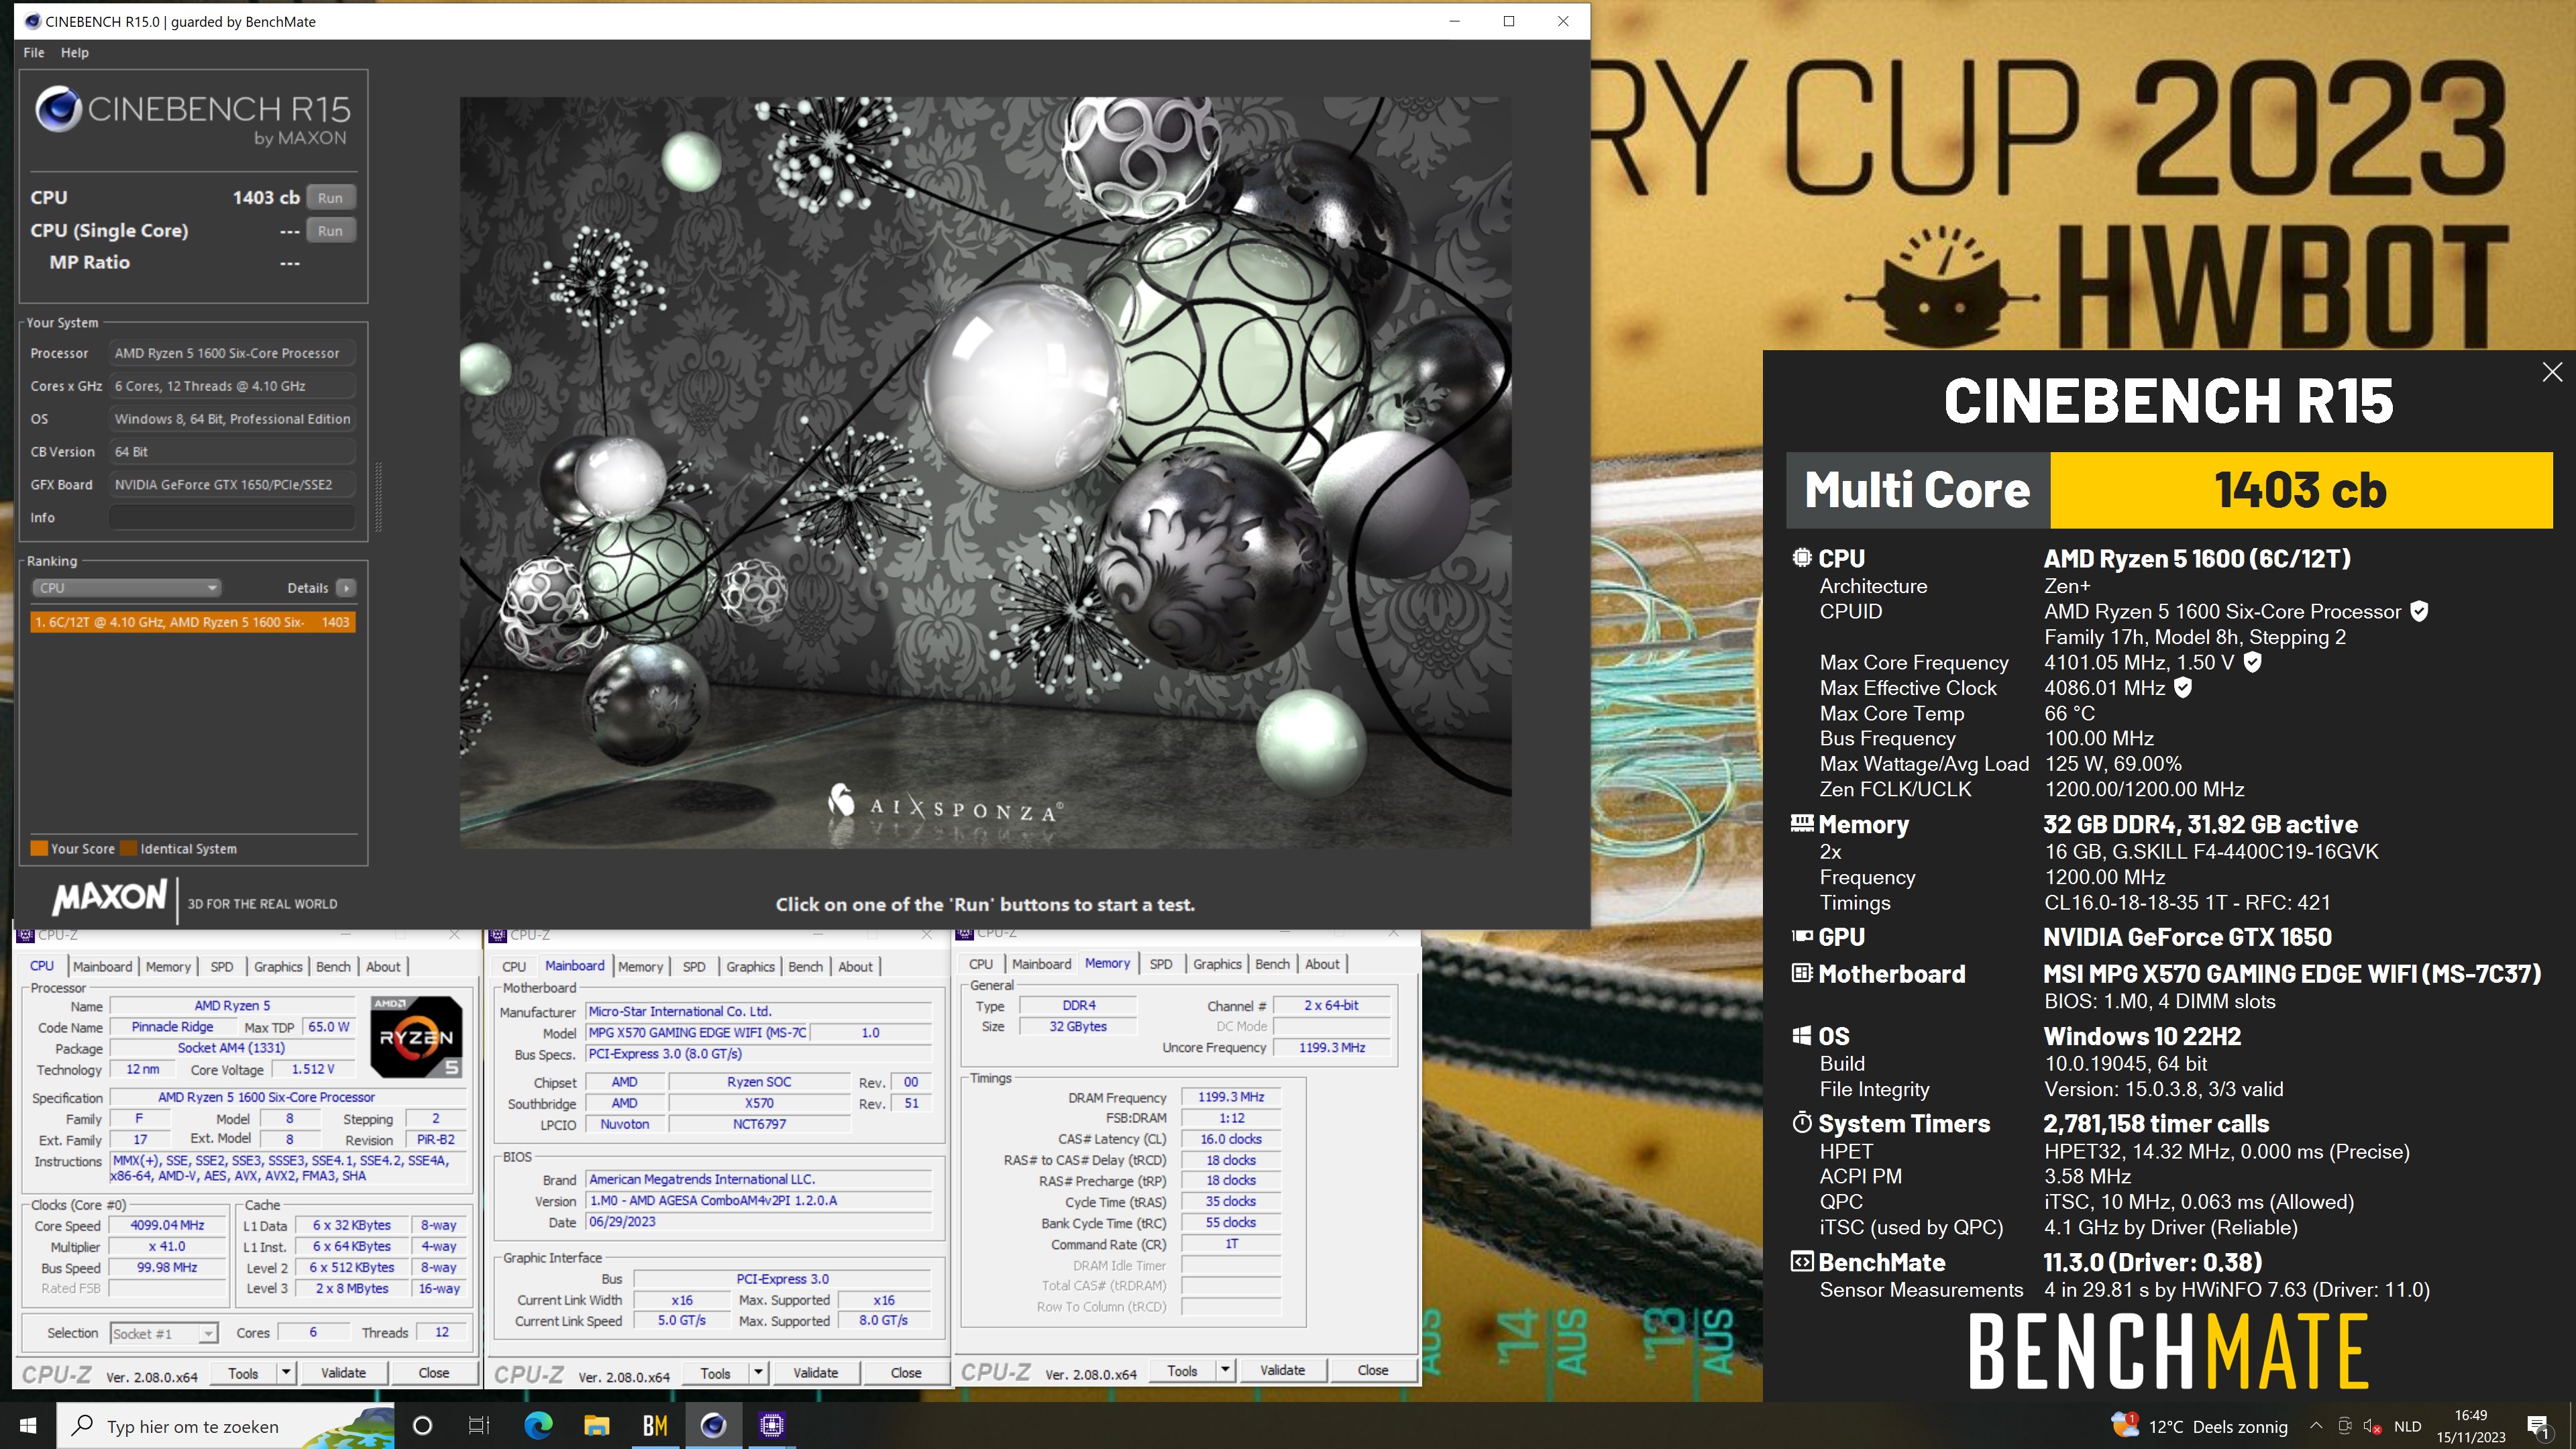Switch to CPU-Z taskbar icon
This screenshot has width=2576, height=1449.
point(771,1425)
